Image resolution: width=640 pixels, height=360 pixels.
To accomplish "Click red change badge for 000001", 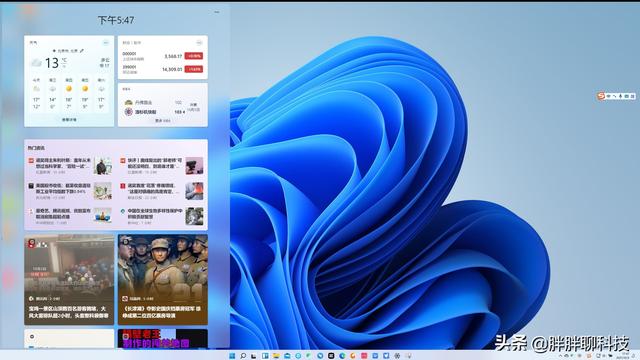I will pyautogui.click(x=193, y=56).
